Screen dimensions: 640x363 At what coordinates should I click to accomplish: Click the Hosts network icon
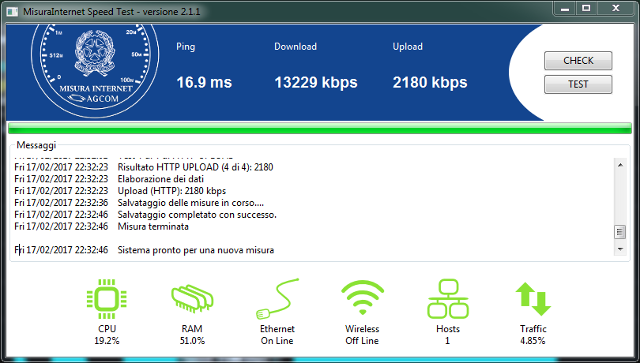click(448, 299)
